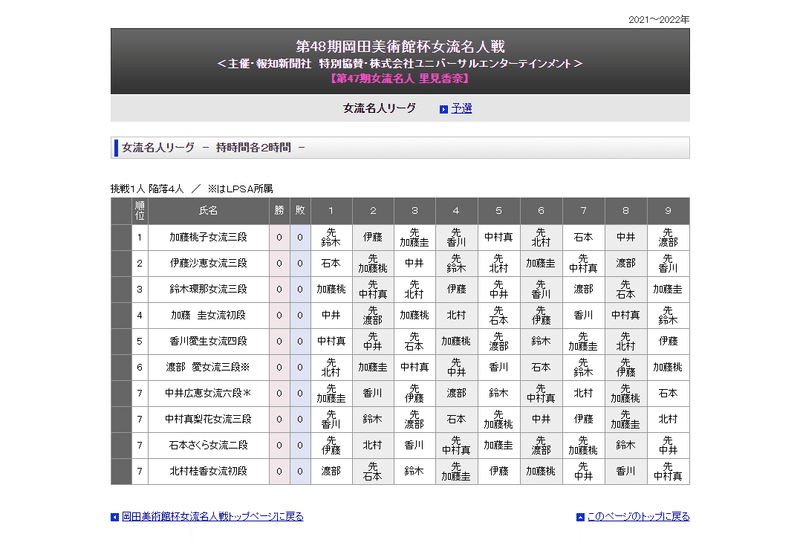Click 鈴木環那's round 2 cell 先中村真
This screenshot has width=800, height=545.
point(373,289)
